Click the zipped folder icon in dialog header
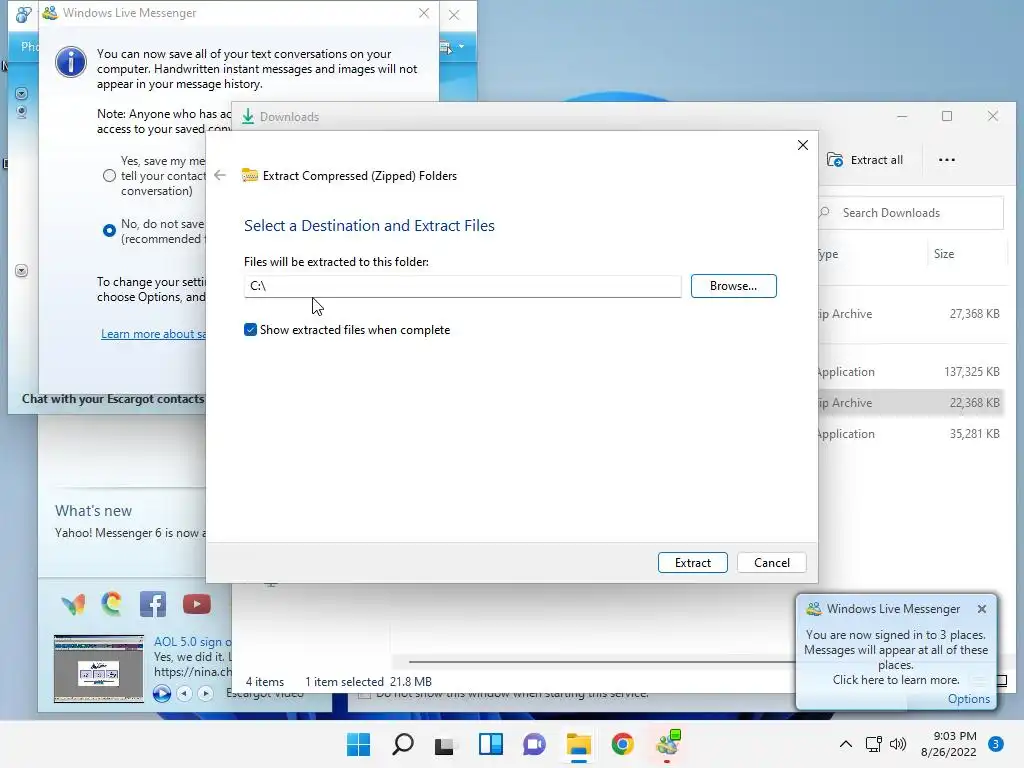Screen dimensions: 1024x768 pos(249,175)
